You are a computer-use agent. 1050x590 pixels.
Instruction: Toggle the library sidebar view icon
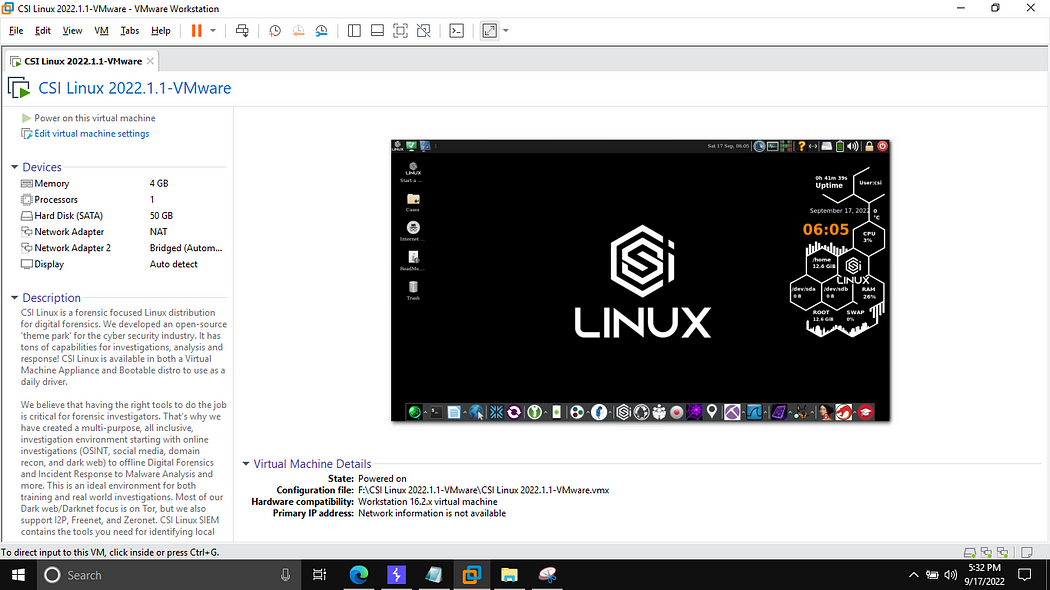point(354,31)
